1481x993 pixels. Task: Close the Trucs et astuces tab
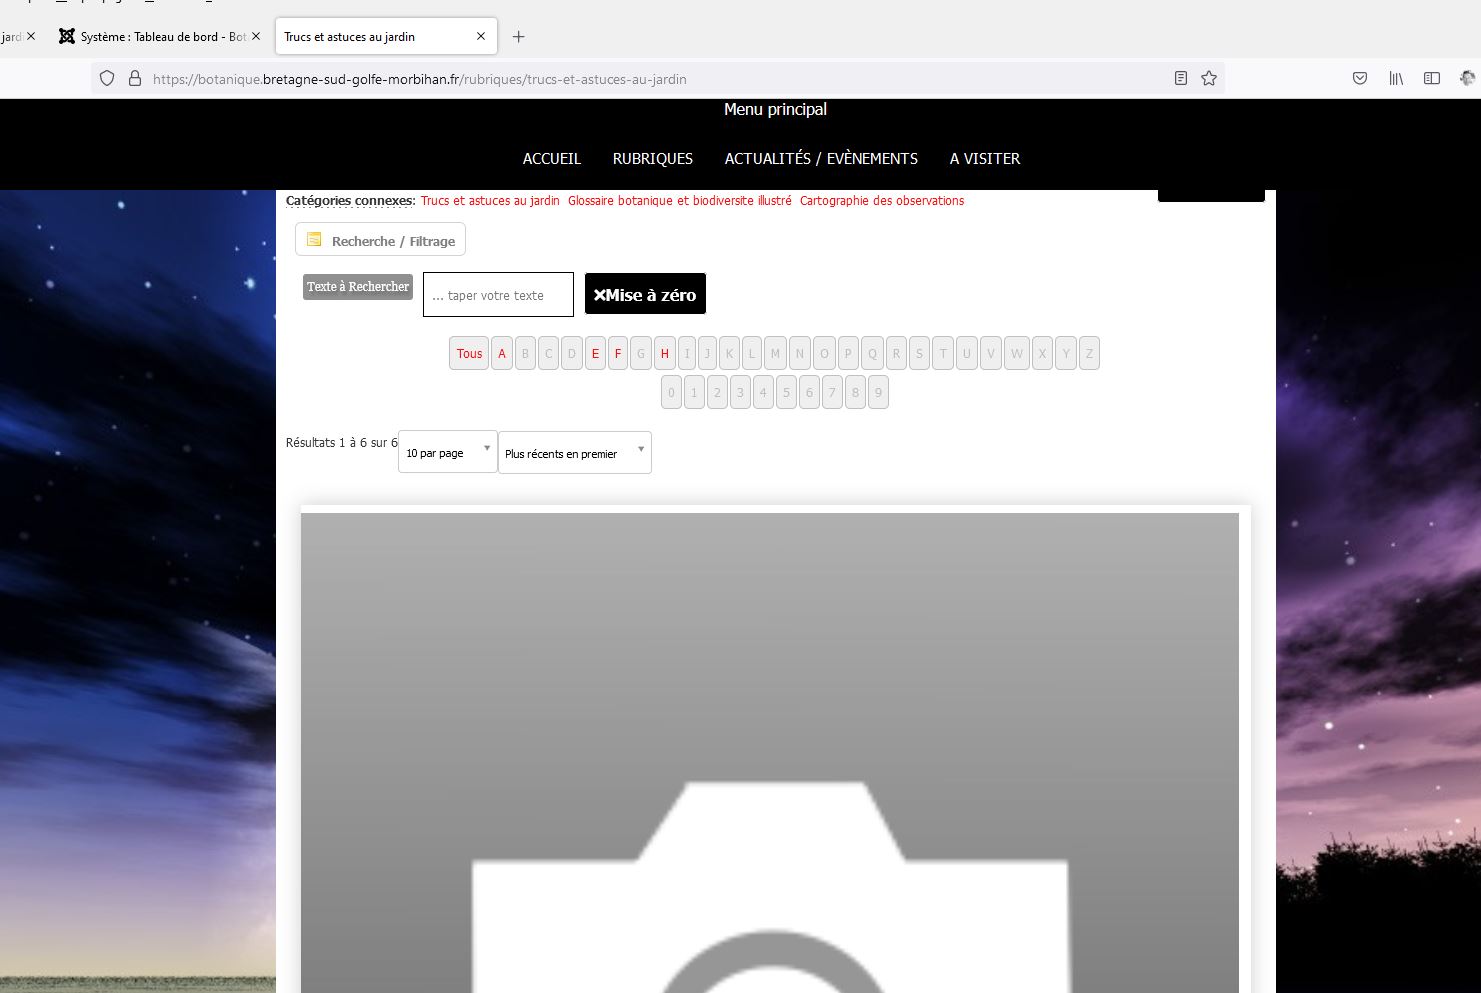pyautogui.click(x=481, y=36)
